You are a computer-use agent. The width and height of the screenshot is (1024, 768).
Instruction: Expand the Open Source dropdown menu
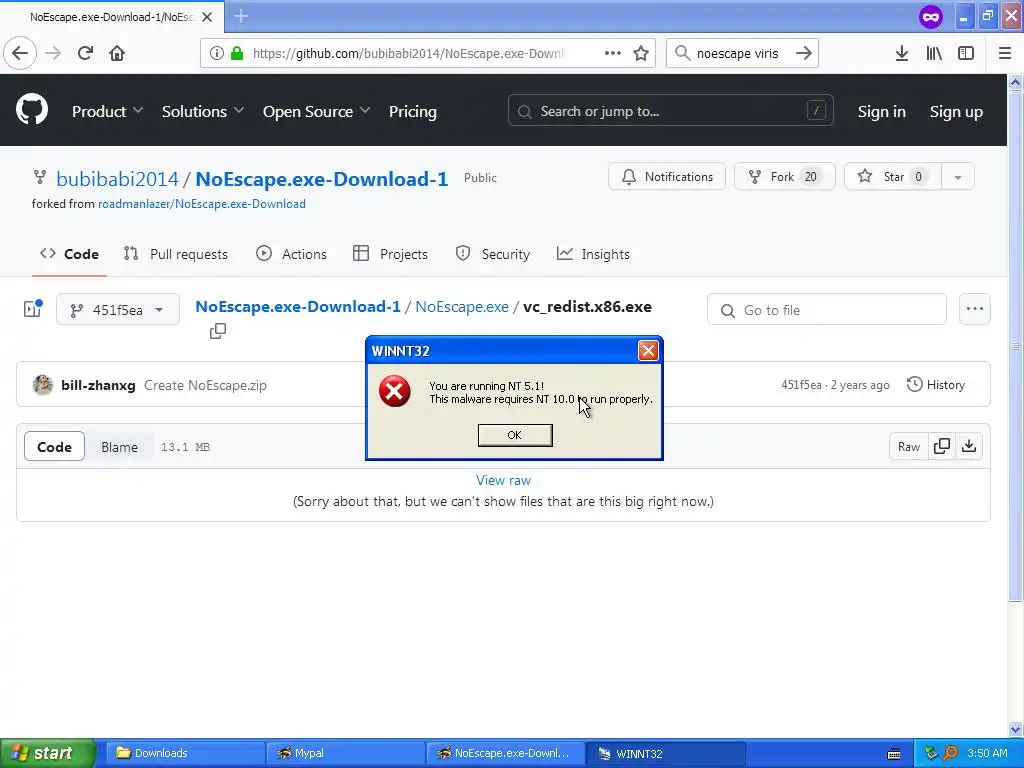pyautogui.click(x=317, y=111)
